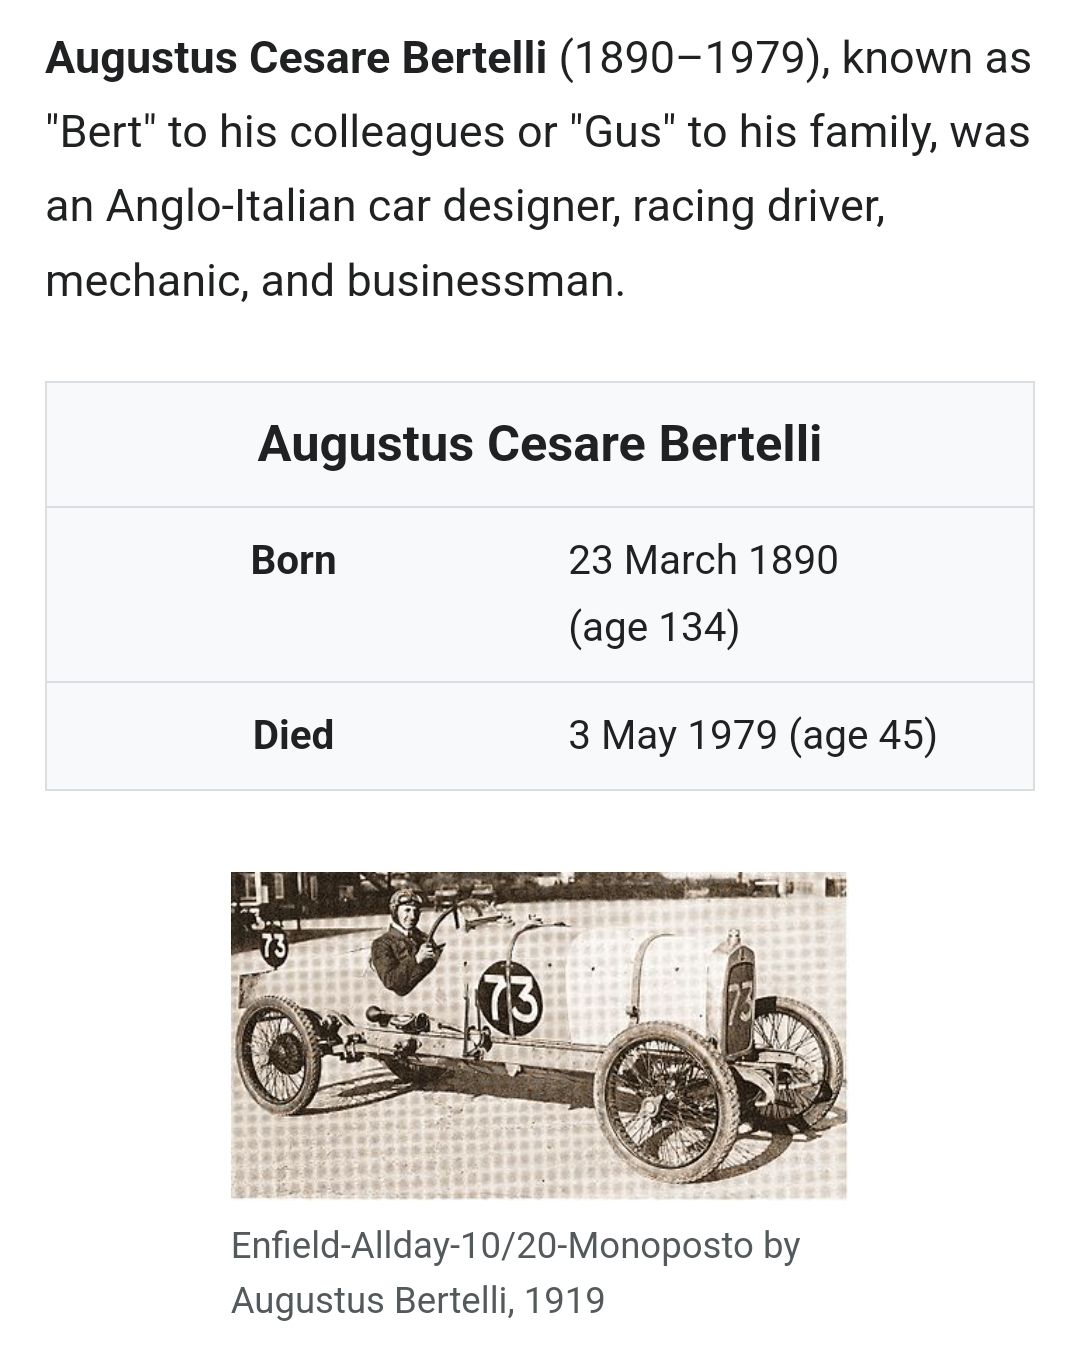Click the death date 3 May 1979
Viewport: 1080px width, 1372px height.
coord(672,735)
